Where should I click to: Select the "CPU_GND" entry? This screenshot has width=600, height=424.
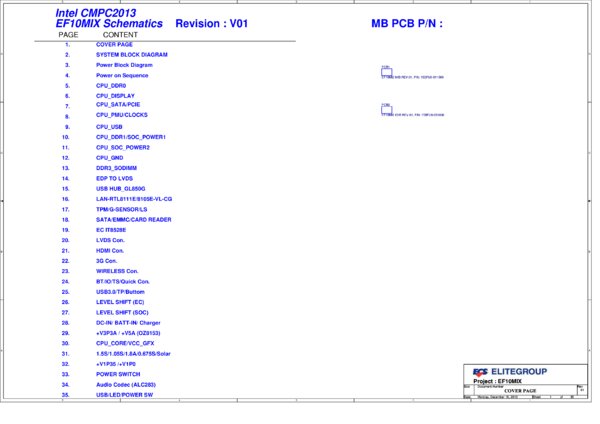point(109,158)
